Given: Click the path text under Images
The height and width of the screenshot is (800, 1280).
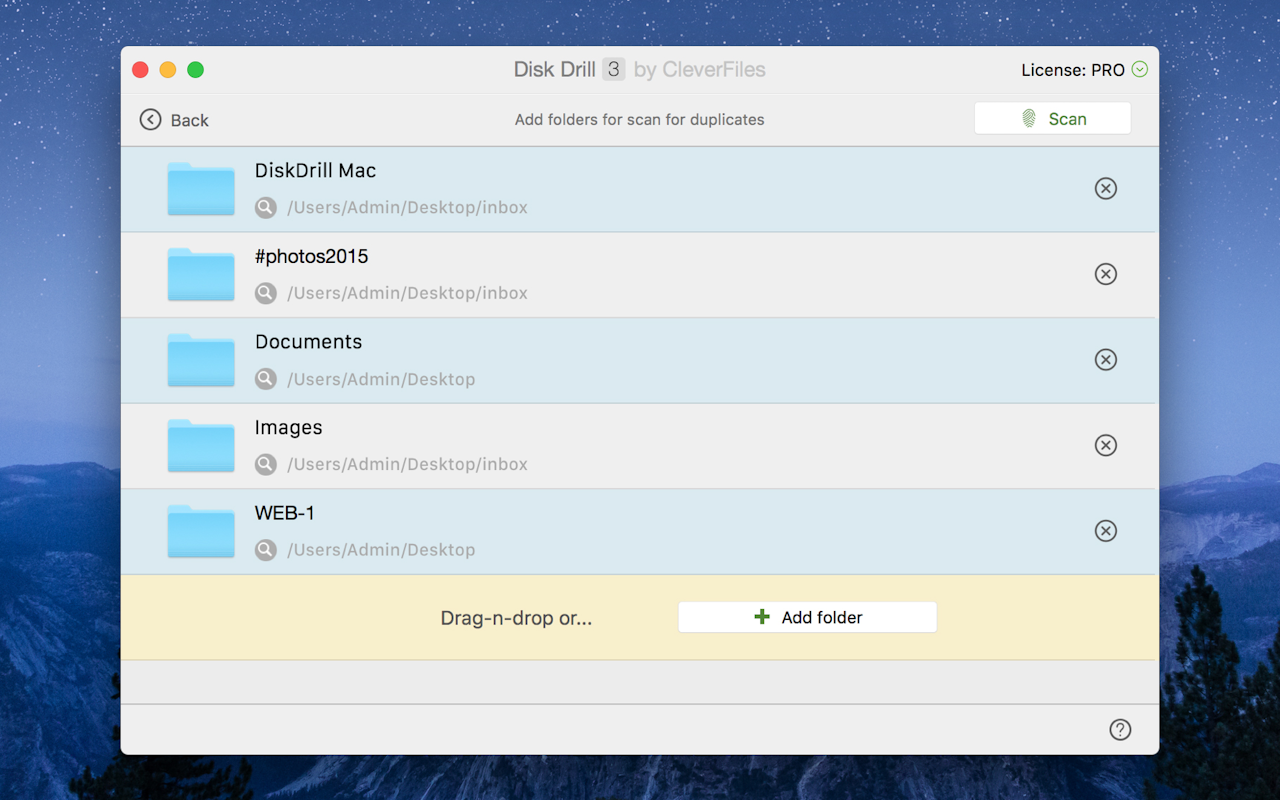Looking at the screenshot, I should click(x=407, y=464).
